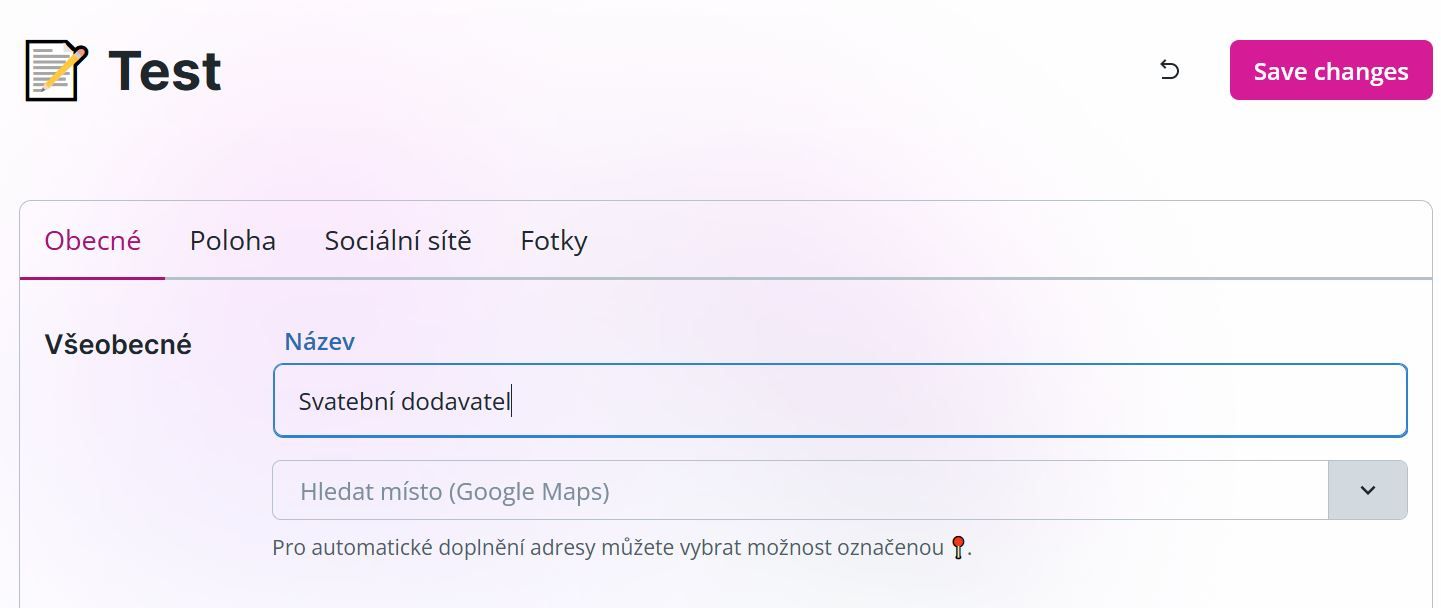Viewport: 1441px width, 608px height.
Task: Click the notepad and pencil icon
Action: 56,71
